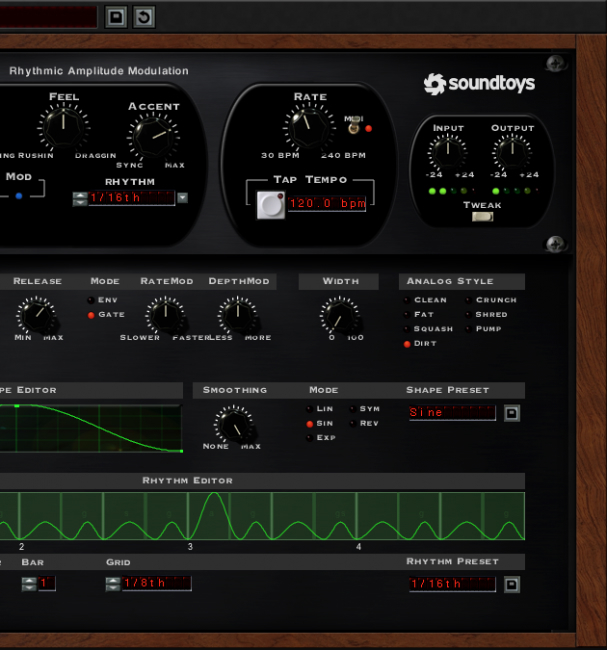Click the Input gain knob

pos(448,152)
